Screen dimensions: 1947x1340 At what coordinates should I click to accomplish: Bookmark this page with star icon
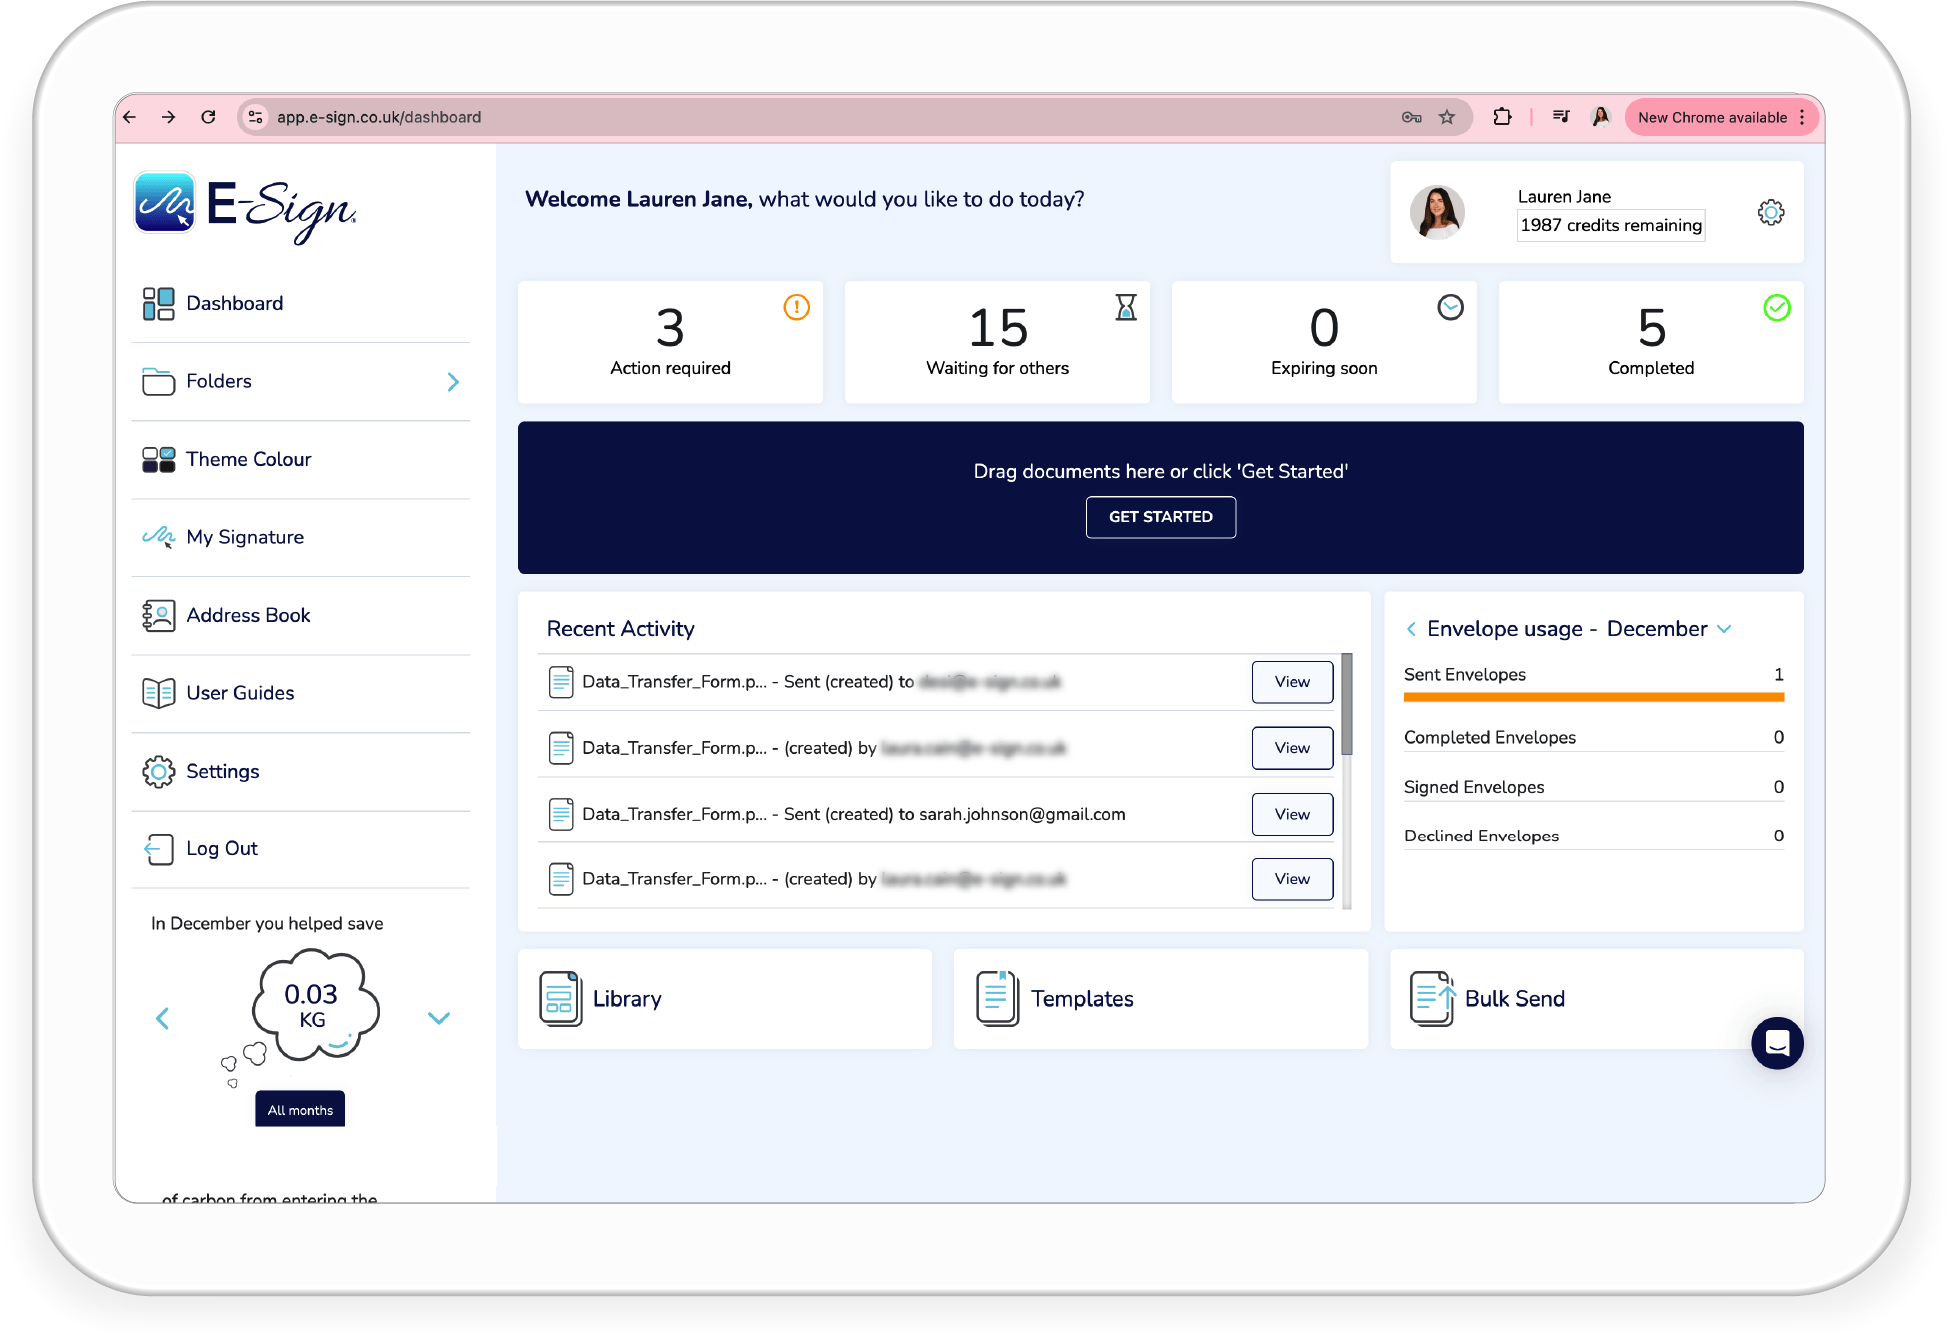pos(1447,117)
